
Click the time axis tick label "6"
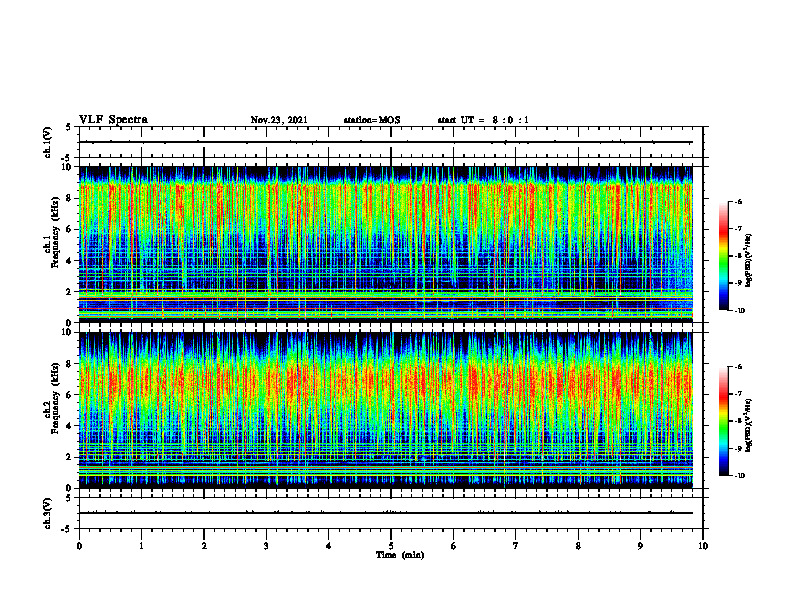point(454,546)
